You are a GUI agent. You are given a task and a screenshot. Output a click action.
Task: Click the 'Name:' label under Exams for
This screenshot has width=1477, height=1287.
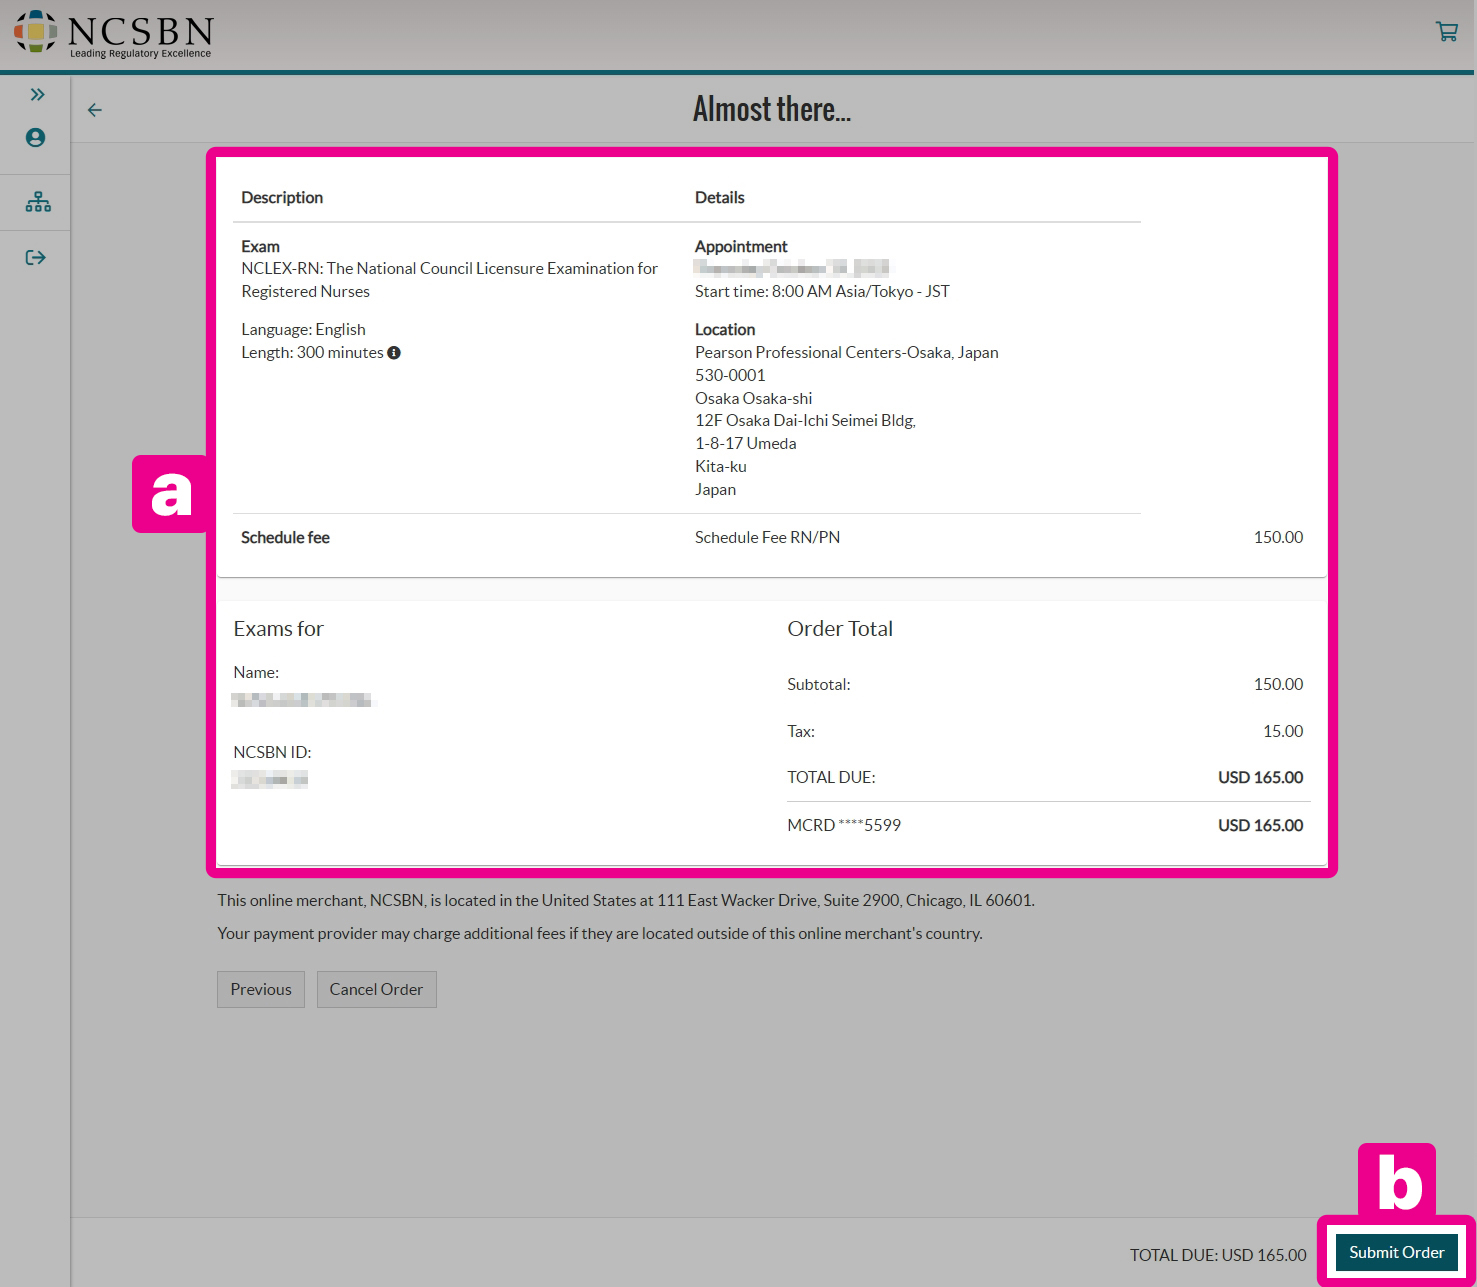tap(256, 673)
